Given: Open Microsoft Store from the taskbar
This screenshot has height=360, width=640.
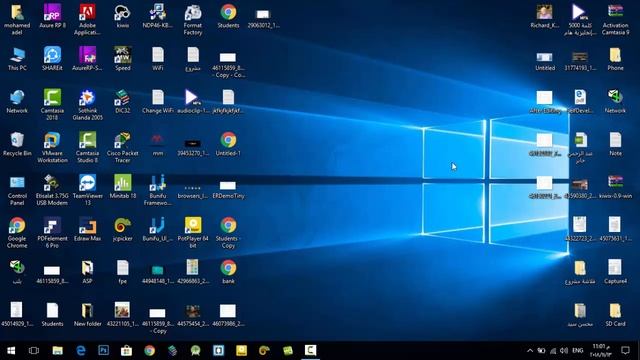Looking at the screenshot, I should 127,351.
